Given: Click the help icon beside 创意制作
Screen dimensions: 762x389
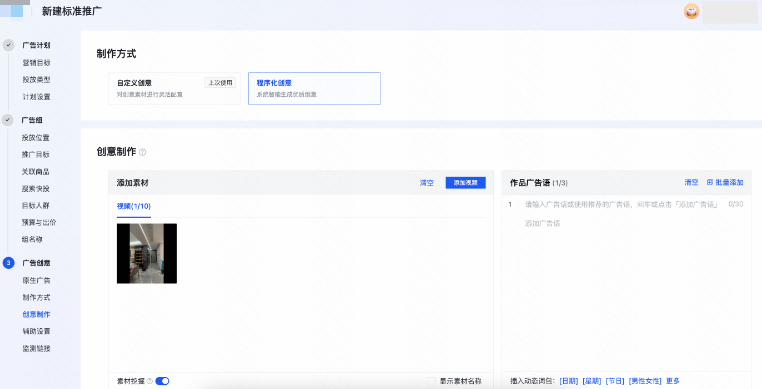Looking at the screenshot, I should click(x=142, y=152).
